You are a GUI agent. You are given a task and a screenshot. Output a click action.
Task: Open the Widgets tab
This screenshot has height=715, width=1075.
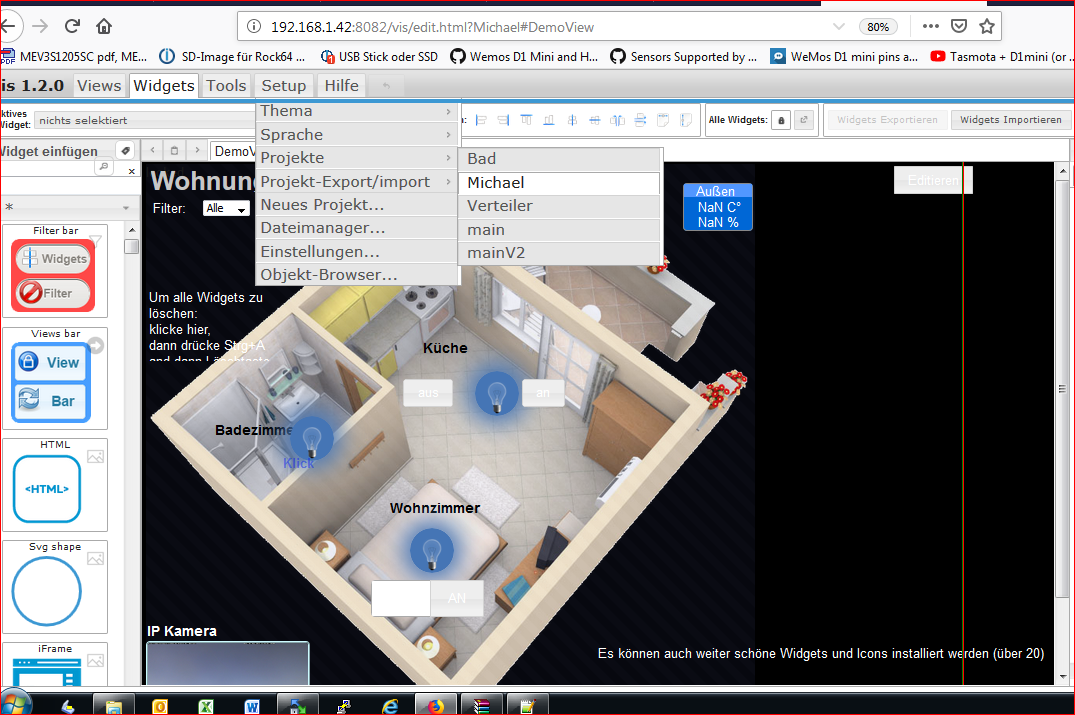tap(164, 86)
